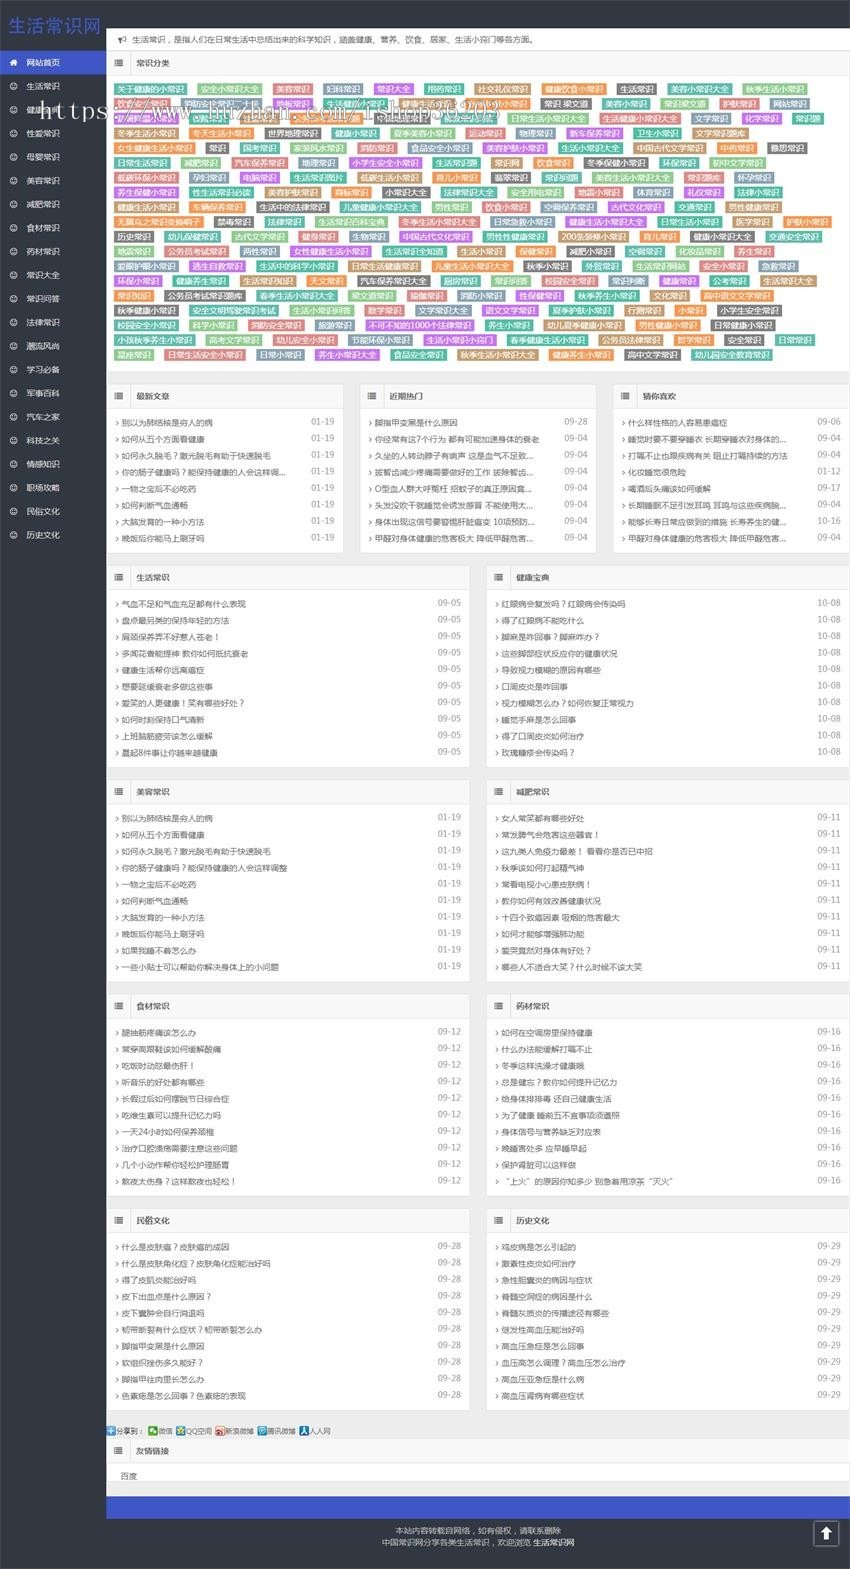Open article 别以为肺结核是穷人的病 in 最新文章
850x1569 pixels.
(167, 423)
